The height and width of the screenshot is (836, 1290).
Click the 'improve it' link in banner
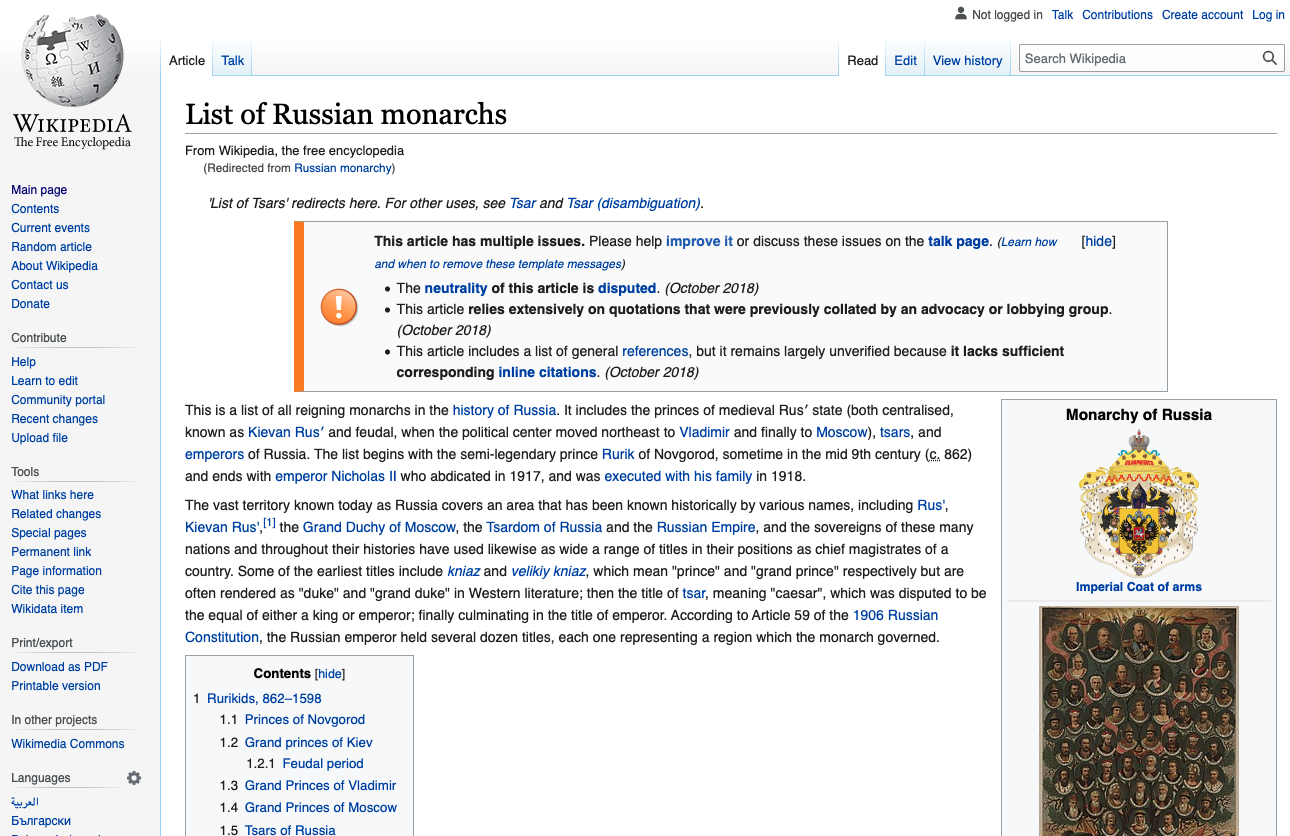(699, 241)
